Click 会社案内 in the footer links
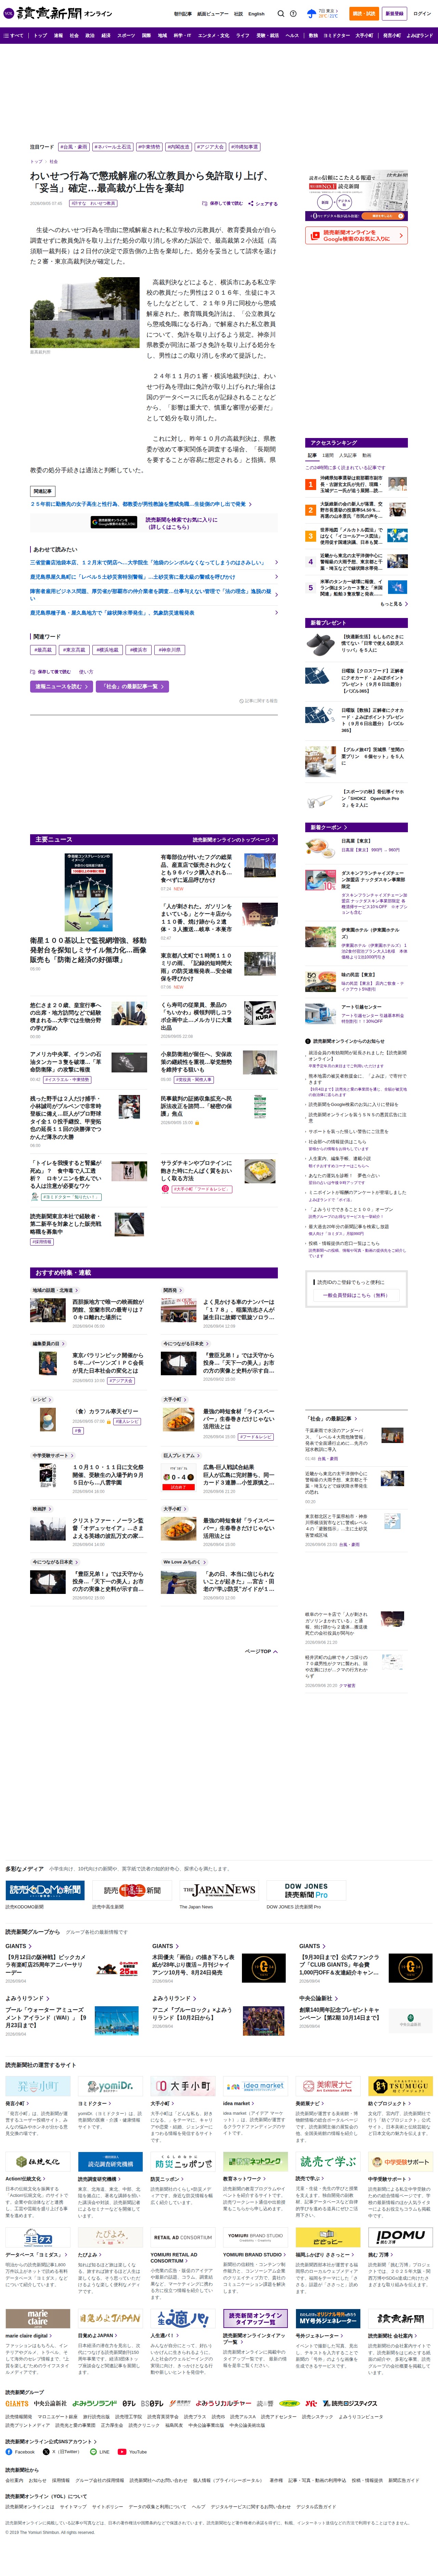This screenshot has height=2576, width=438. (x=14, y=2480)
